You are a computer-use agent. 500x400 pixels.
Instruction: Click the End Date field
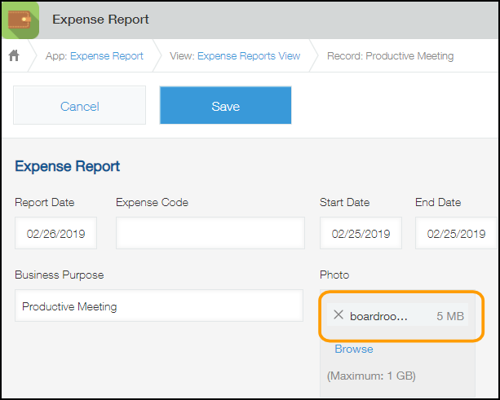point(456,233)
